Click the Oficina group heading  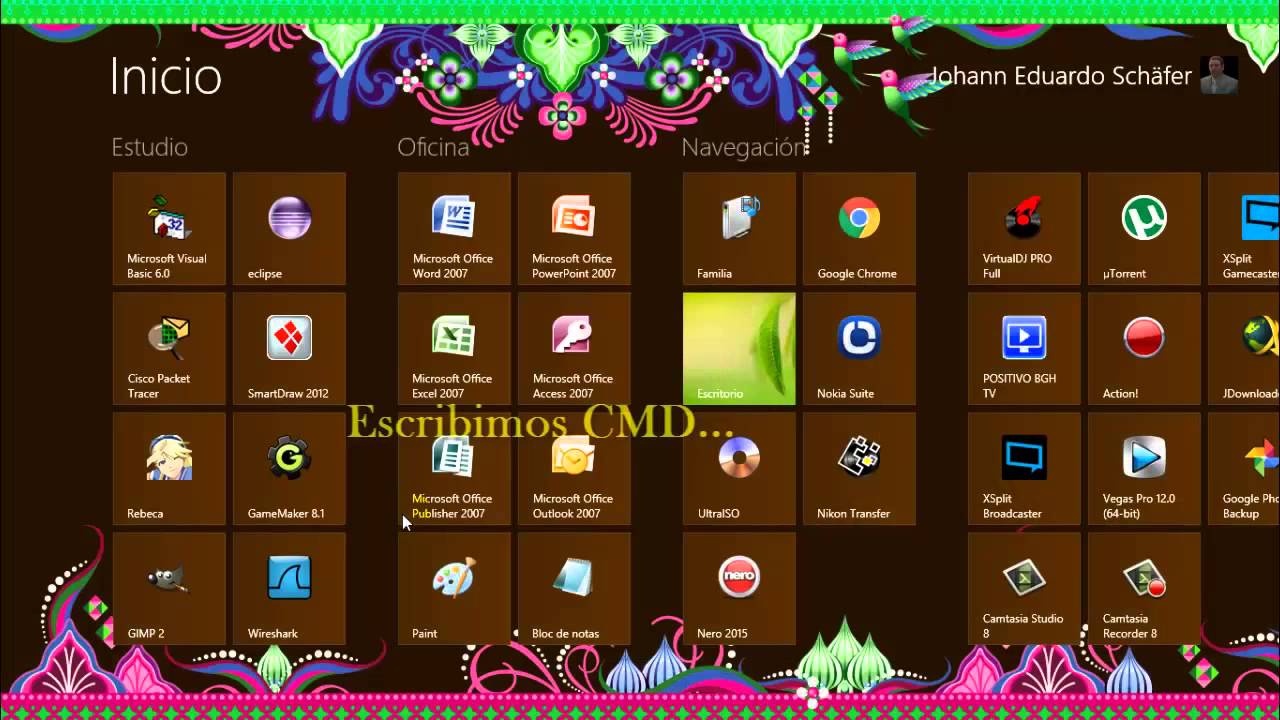coord(433,147)
